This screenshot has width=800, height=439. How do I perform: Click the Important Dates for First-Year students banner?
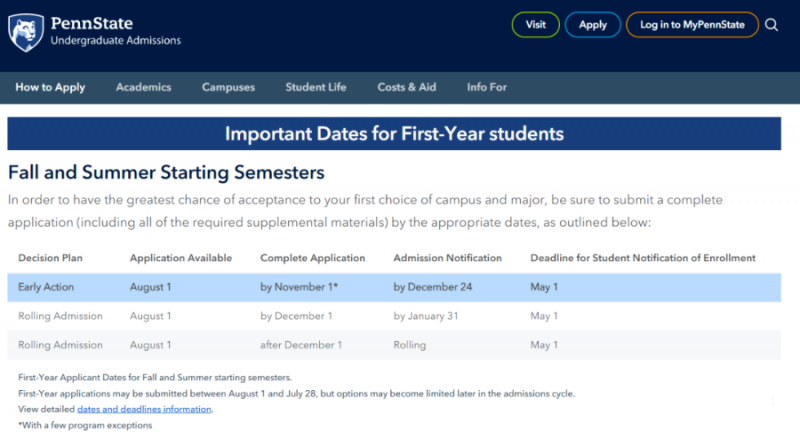pos(394,134)
